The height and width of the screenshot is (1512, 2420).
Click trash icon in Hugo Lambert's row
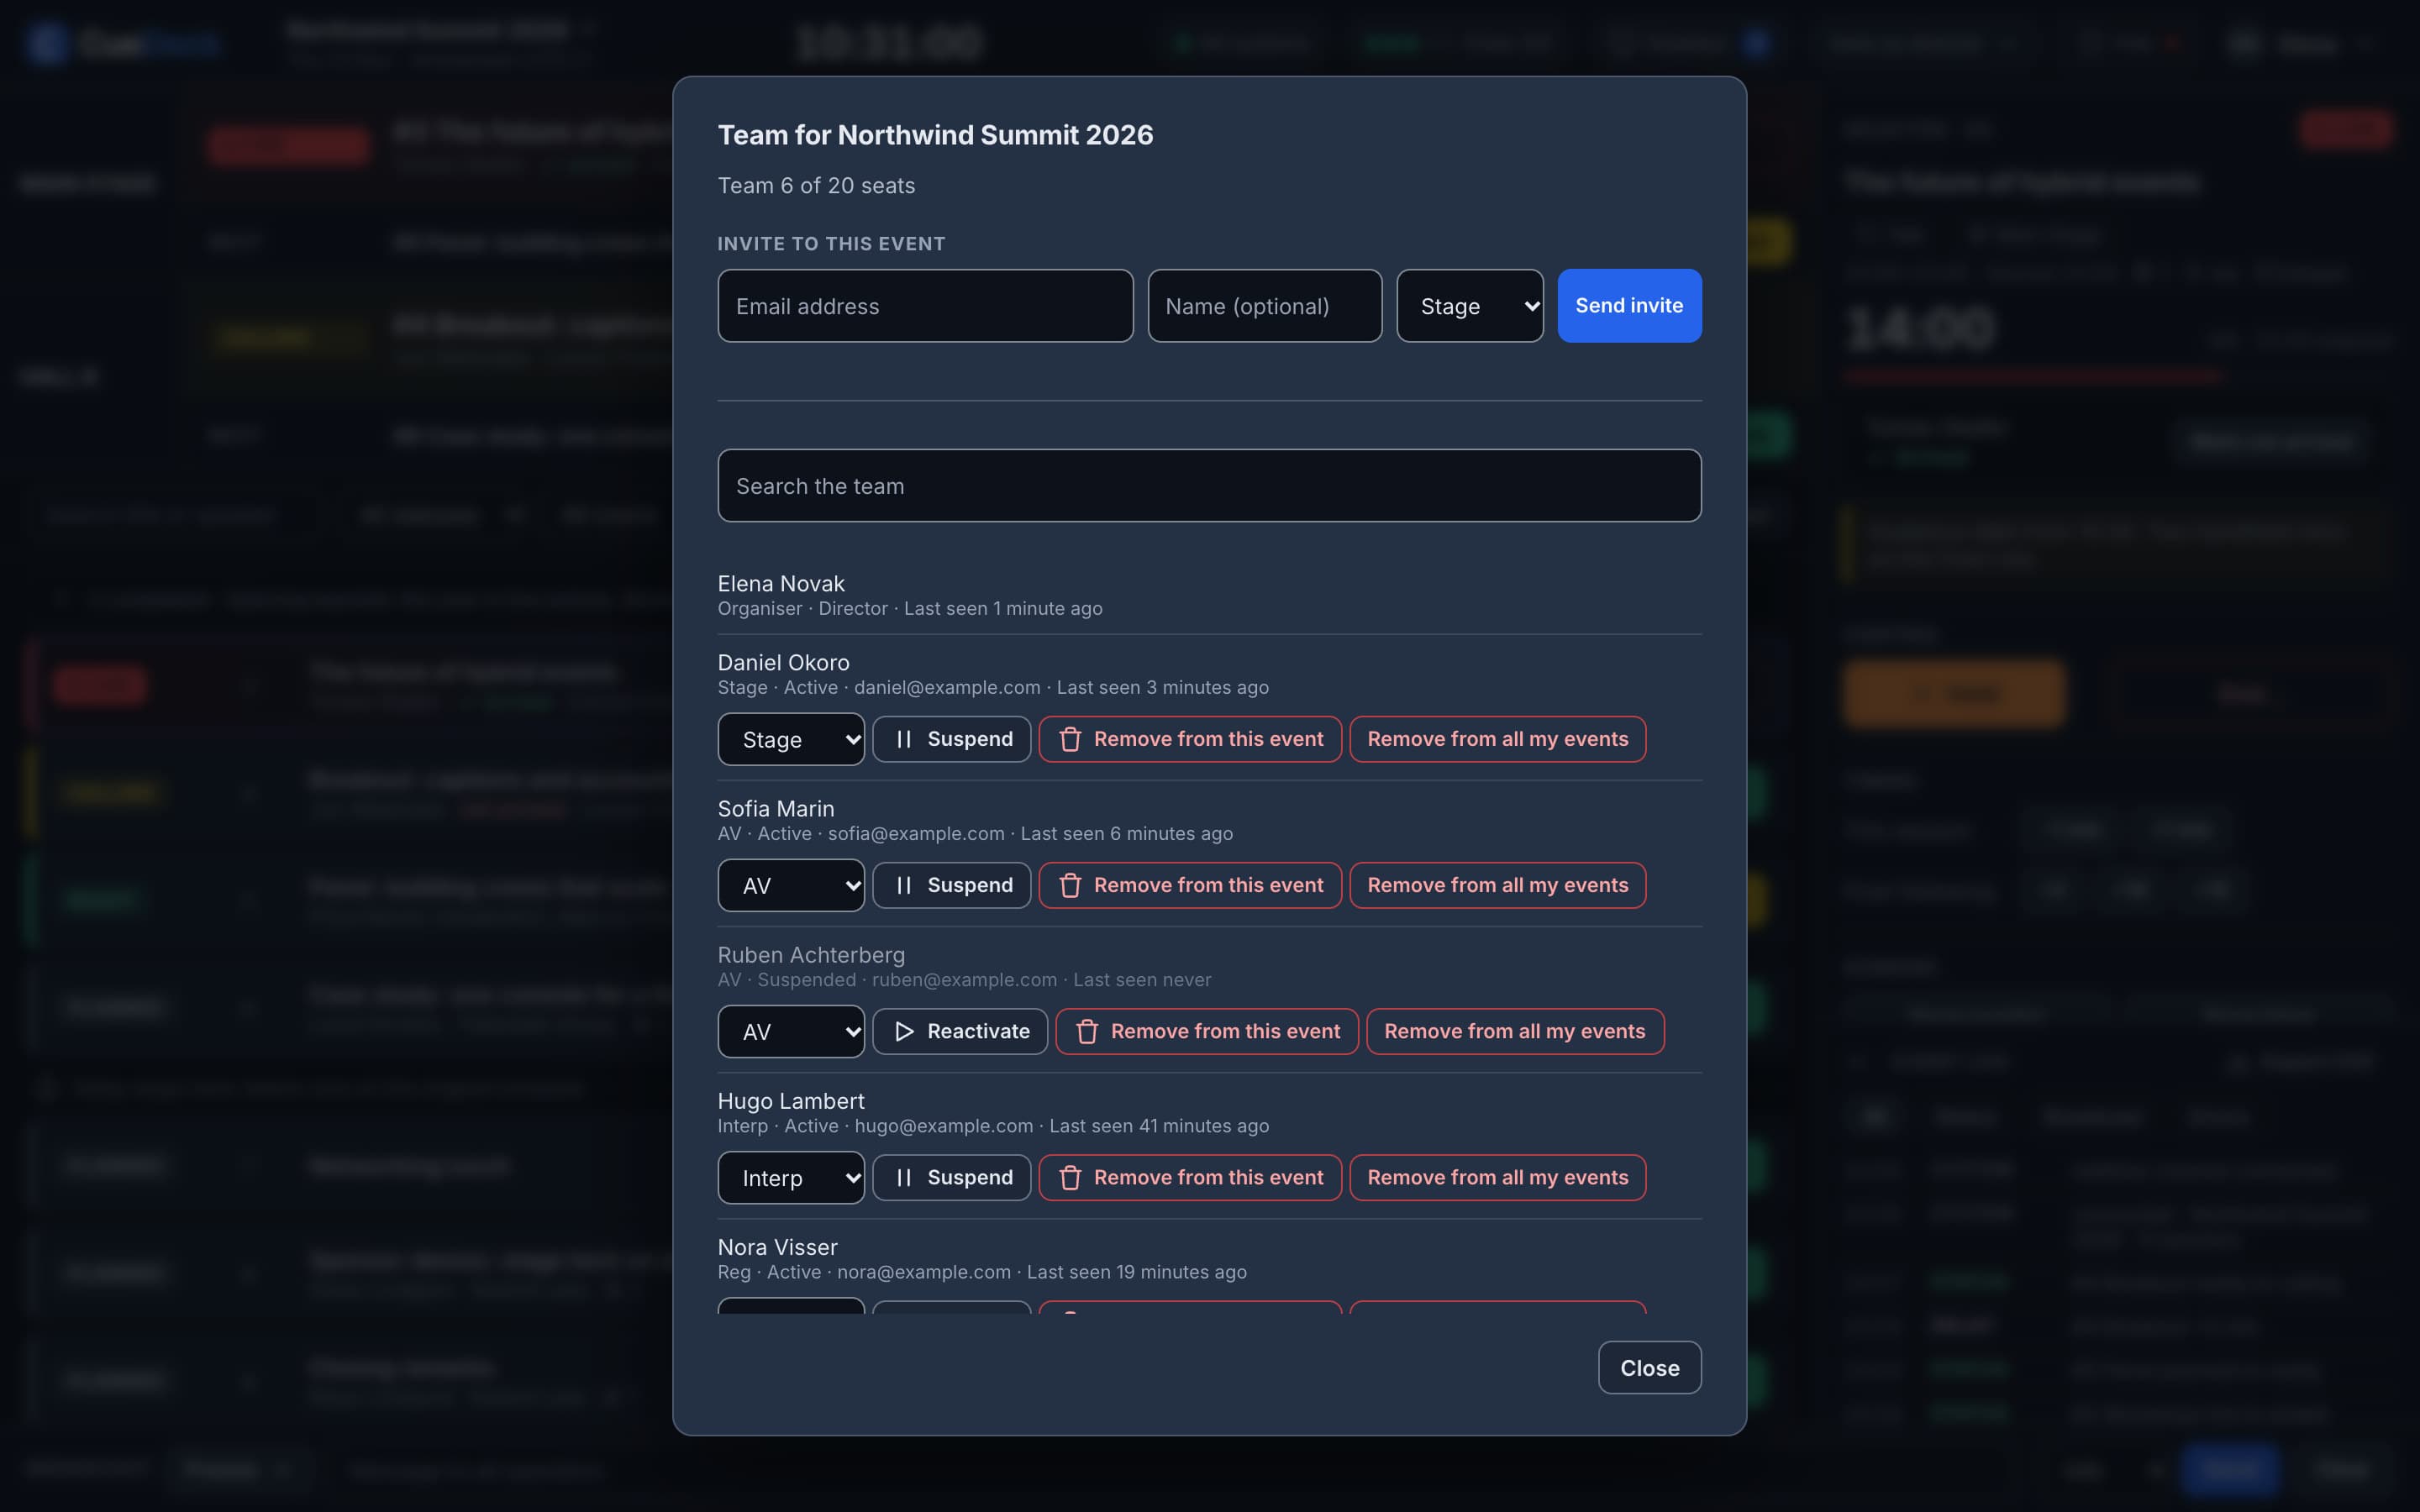click(1070, 1177)
